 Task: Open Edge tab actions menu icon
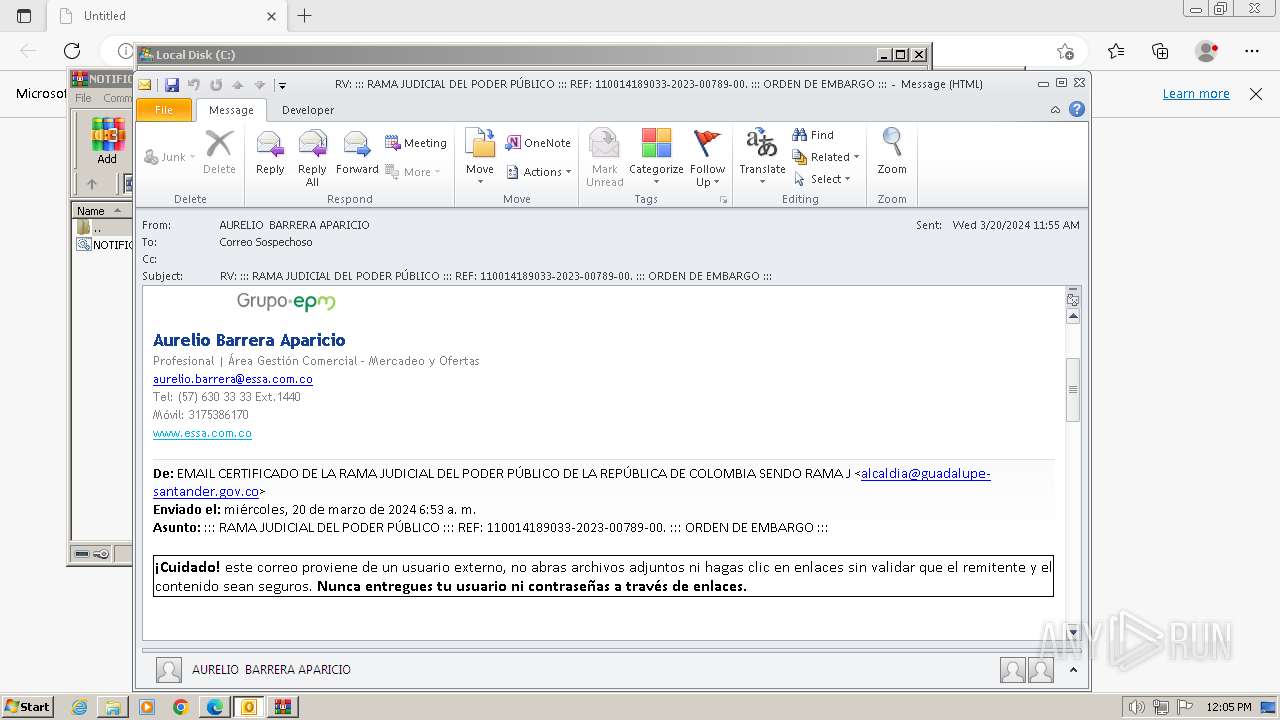24,16
